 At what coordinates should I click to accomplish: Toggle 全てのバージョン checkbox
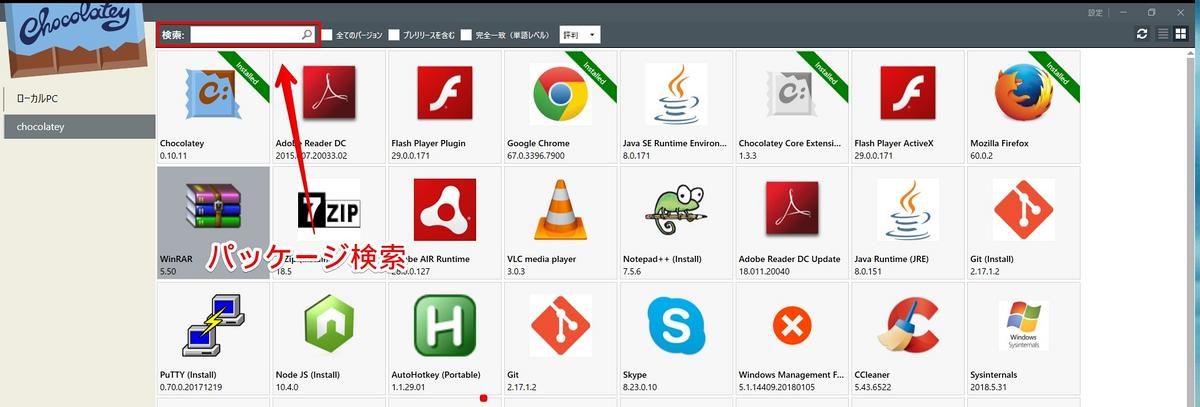click(x=327, y=35)
